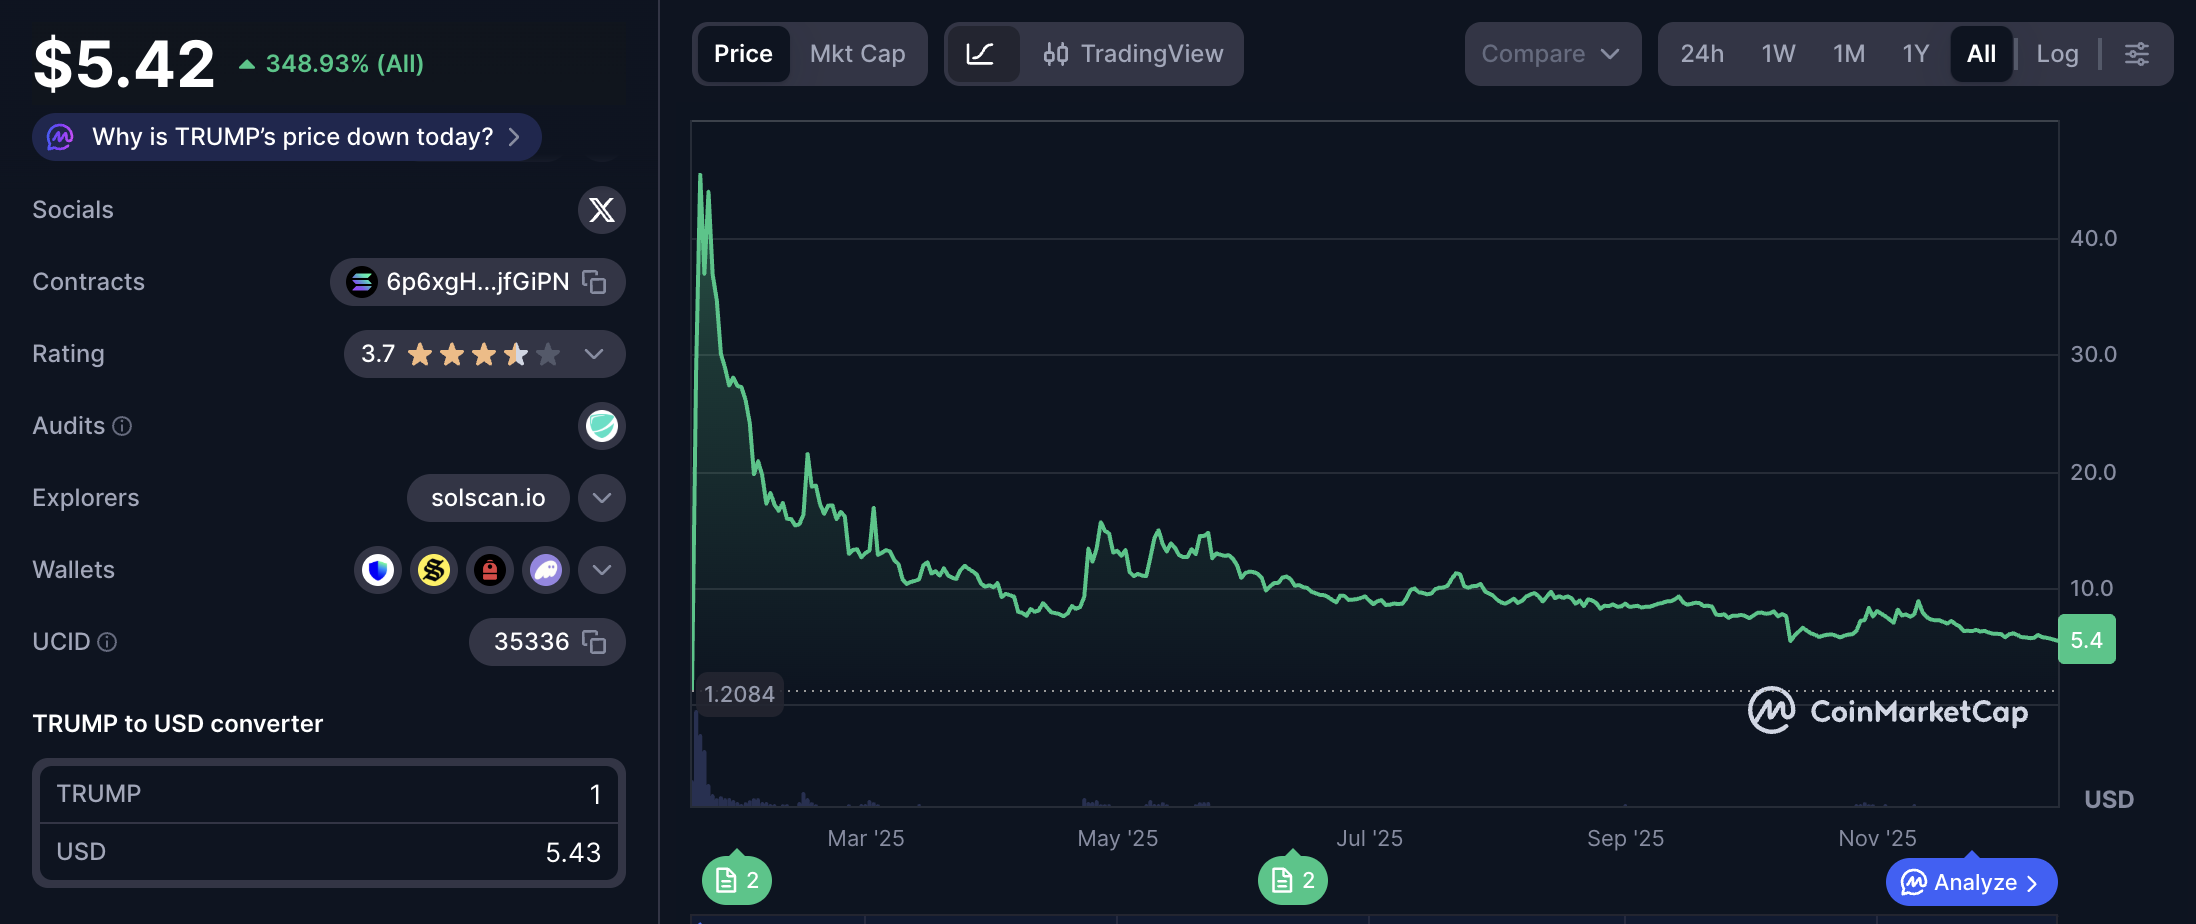Open the Compare dropdown
The height and width of the screenshot is (924, 2196).
pos(1552,54)
